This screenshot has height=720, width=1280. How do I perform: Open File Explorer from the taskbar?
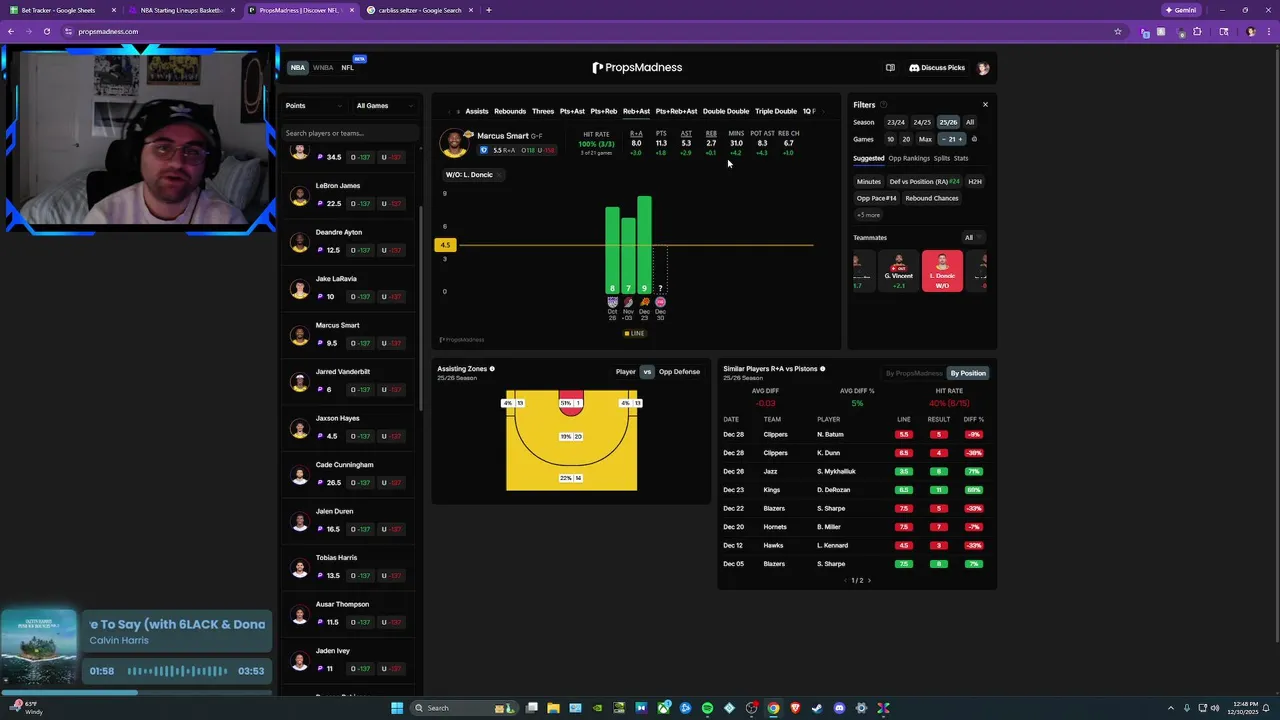[553, 708]
